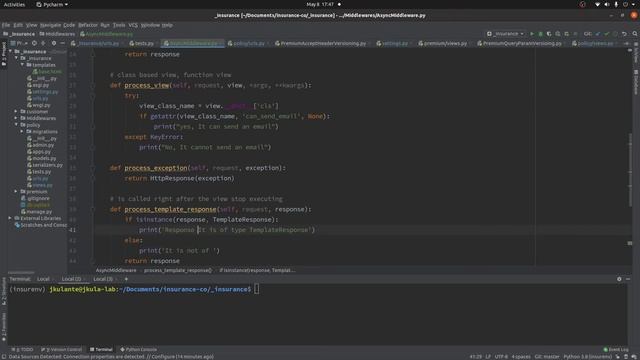Screen dimensions: 640x360
Task: Click the Git commit checkmark icon
Action: 607,34
